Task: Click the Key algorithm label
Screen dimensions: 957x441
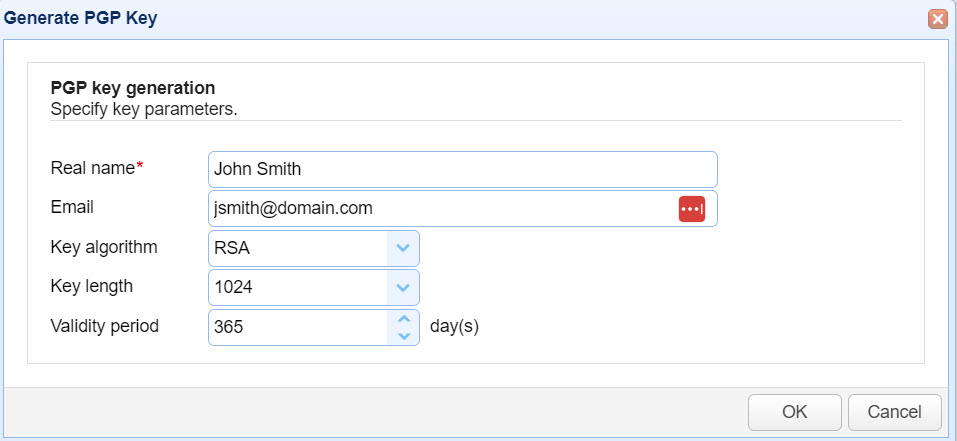Action: point(103,246)
